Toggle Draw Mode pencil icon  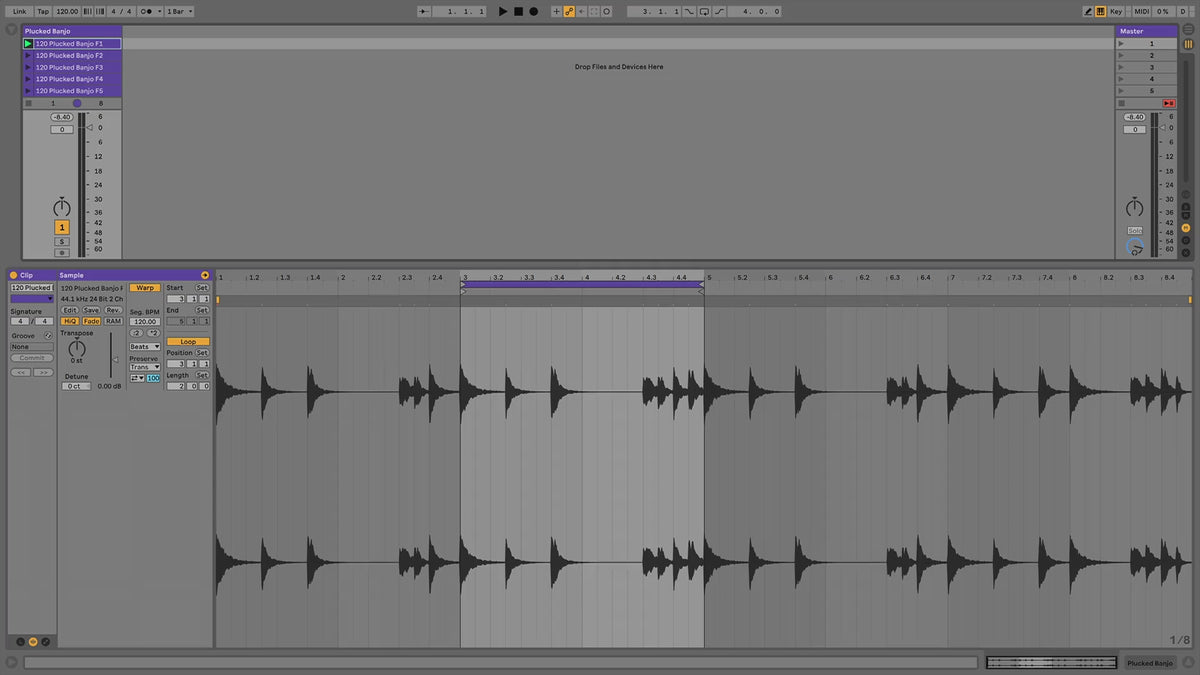tap(1088, 11)
